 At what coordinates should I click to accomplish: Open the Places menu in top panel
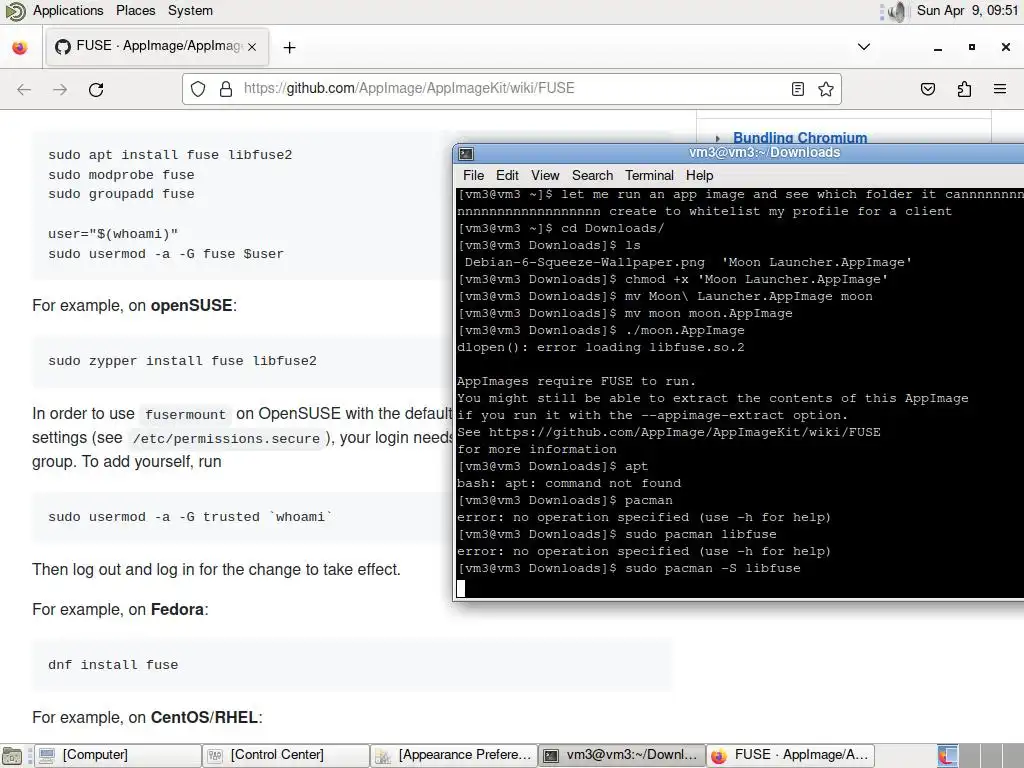click(x=135, y=10)
